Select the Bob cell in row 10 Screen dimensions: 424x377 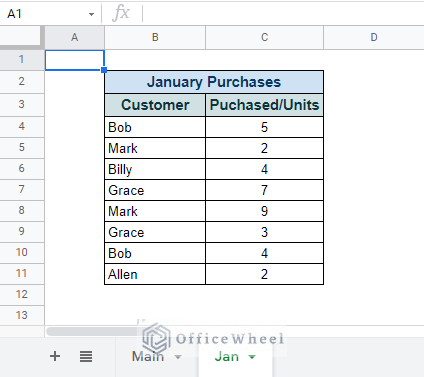coord(155,253)
